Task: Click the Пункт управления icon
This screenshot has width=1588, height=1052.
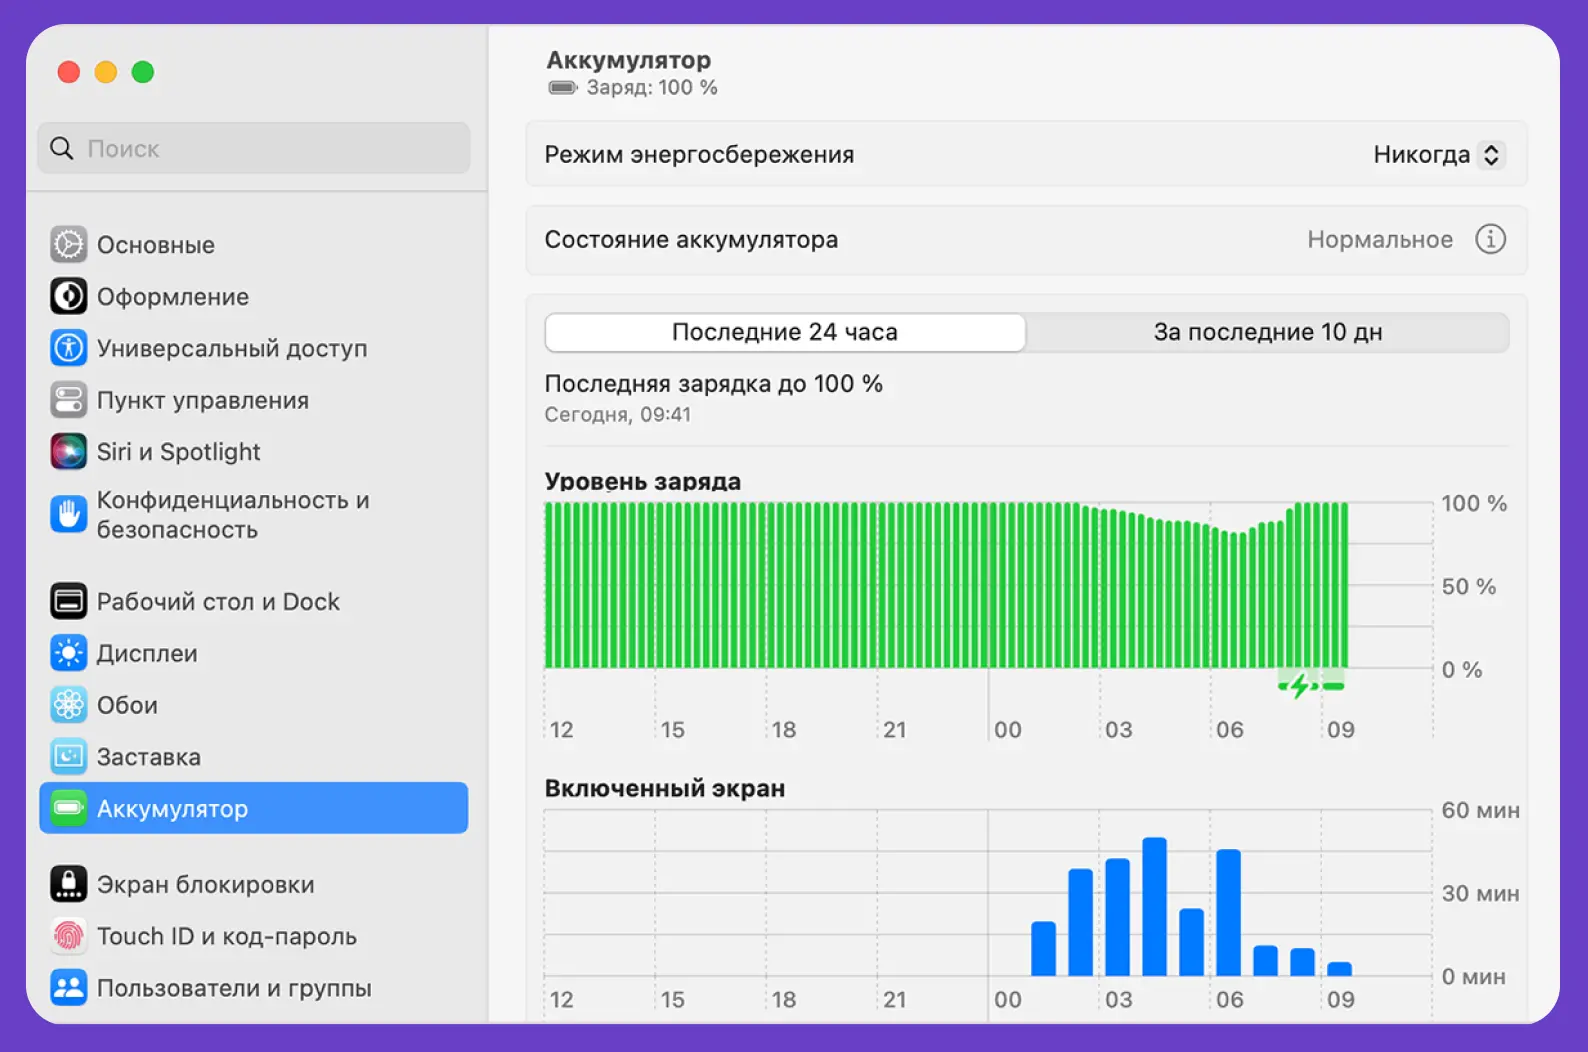Action: tap(69, 400)
